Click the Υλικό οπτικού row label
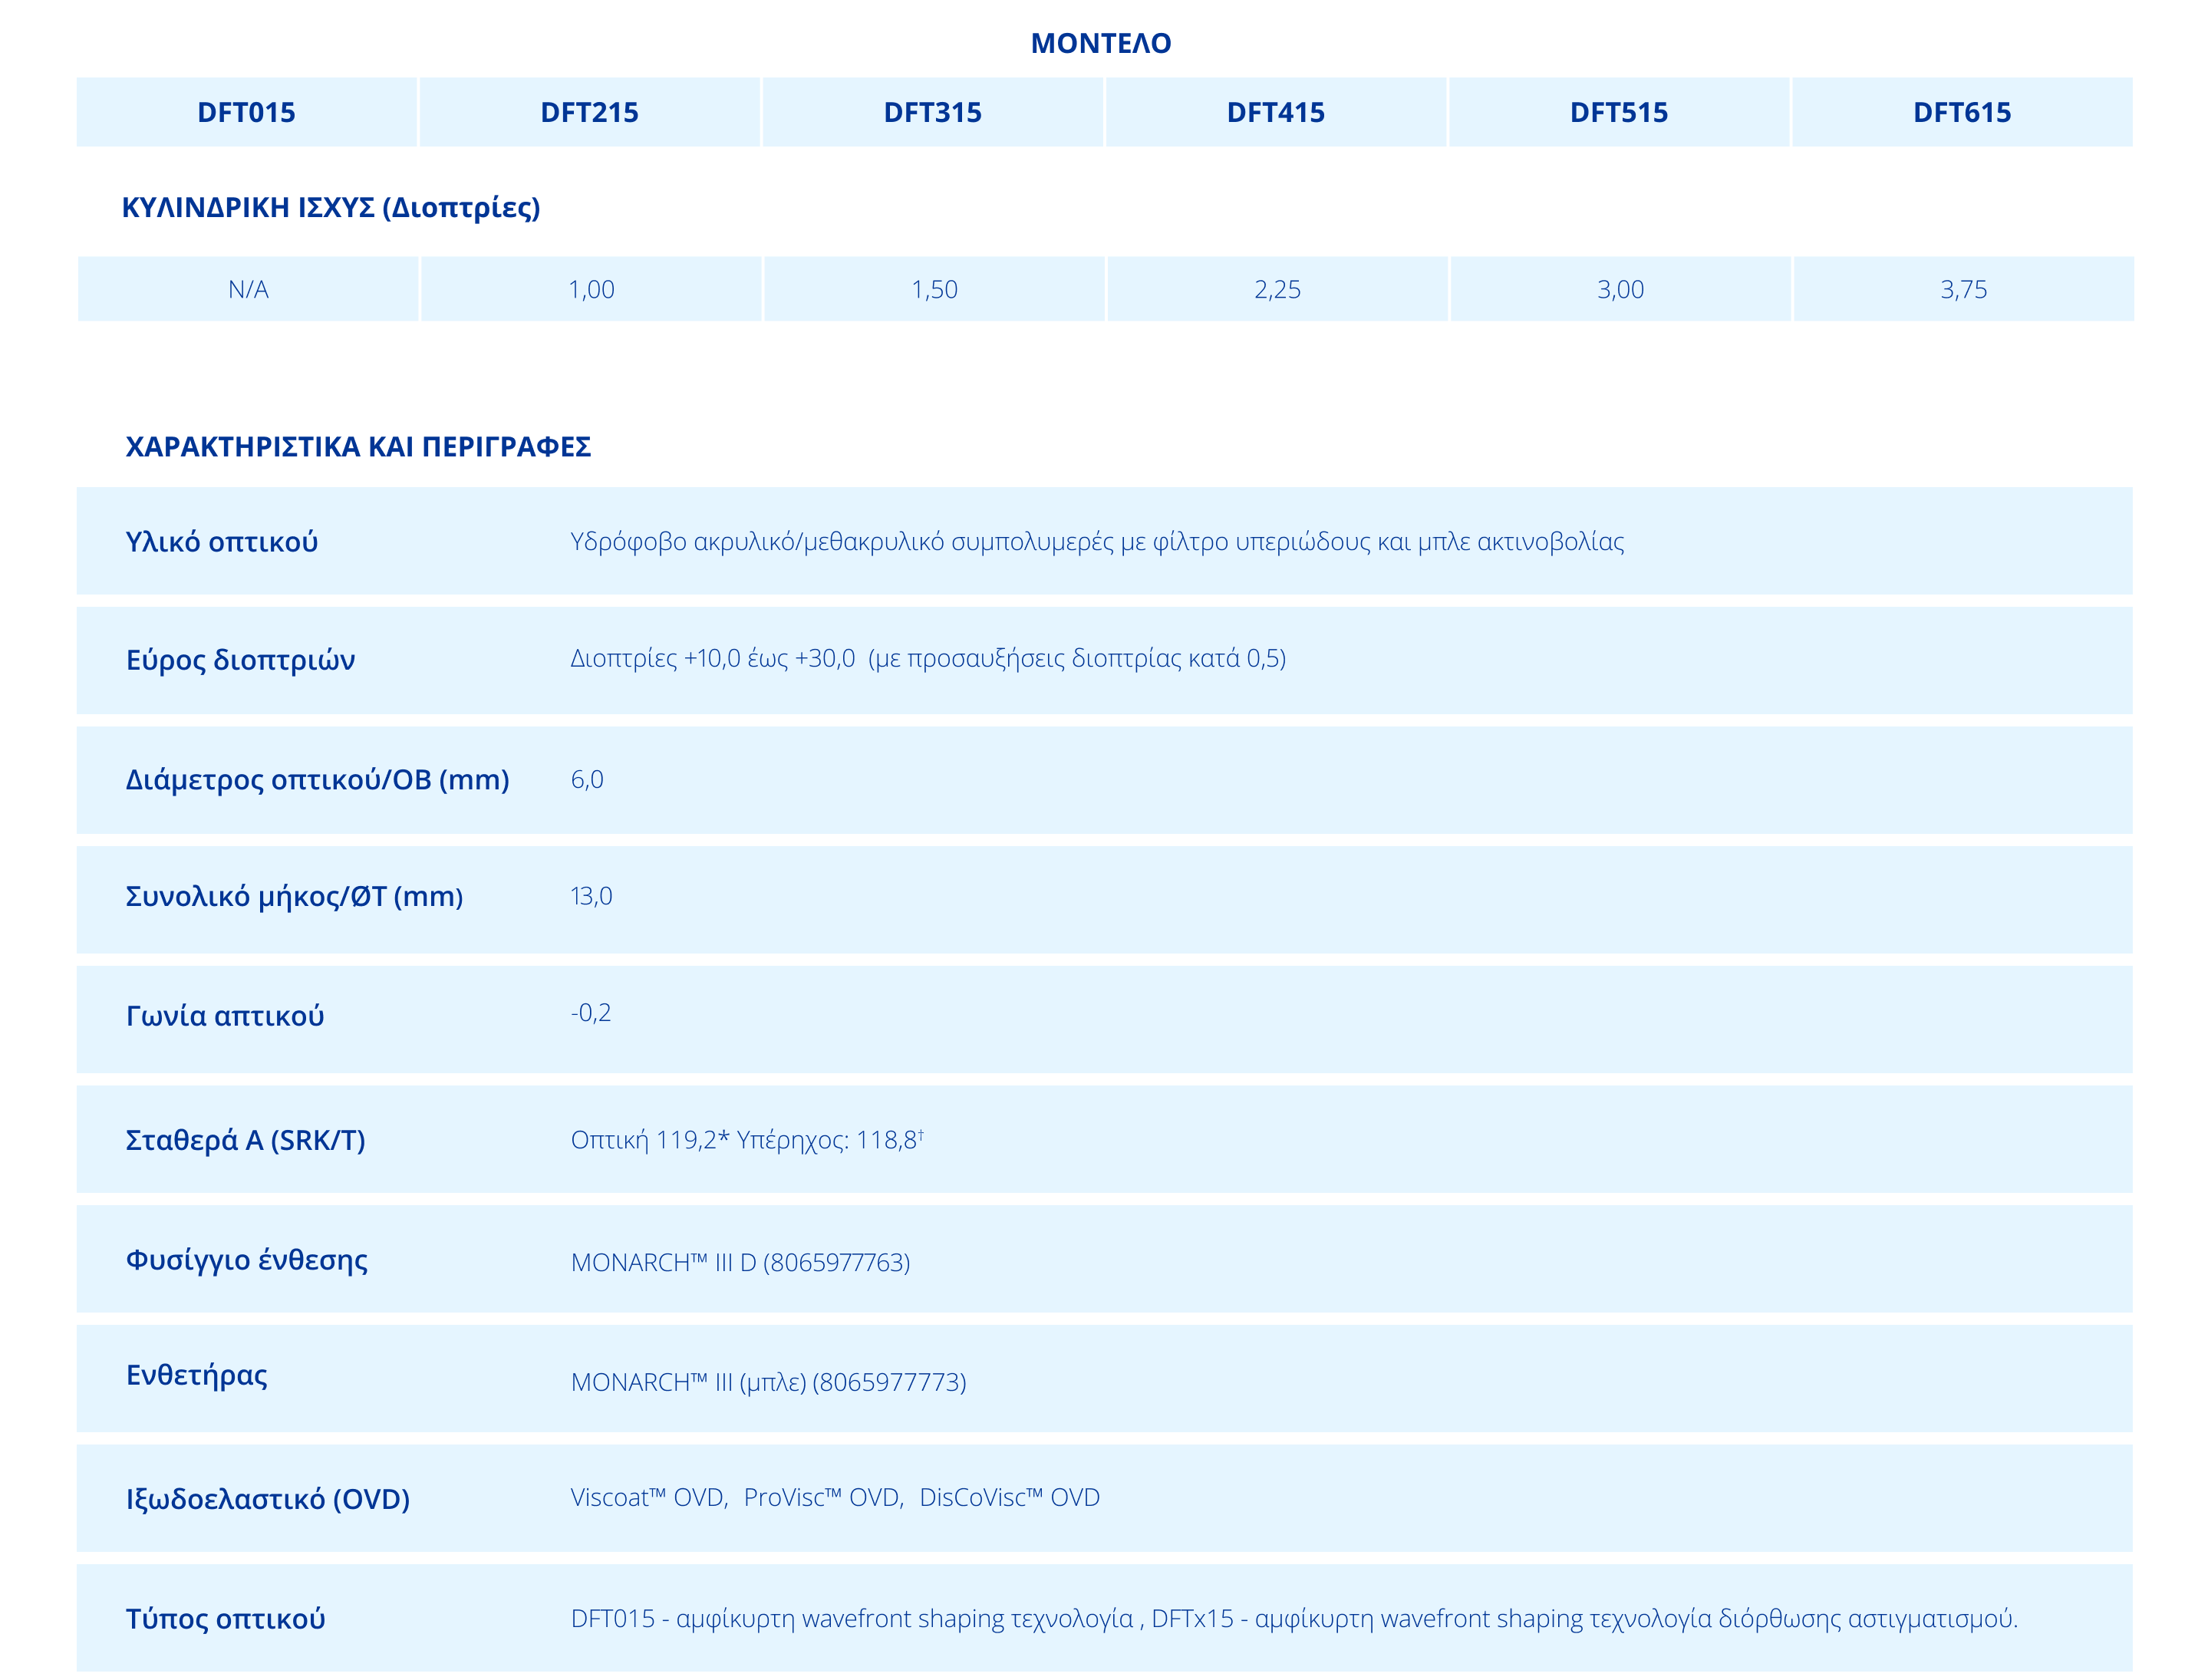This screenshot has height=1680, width=2208. coord(222,541)
